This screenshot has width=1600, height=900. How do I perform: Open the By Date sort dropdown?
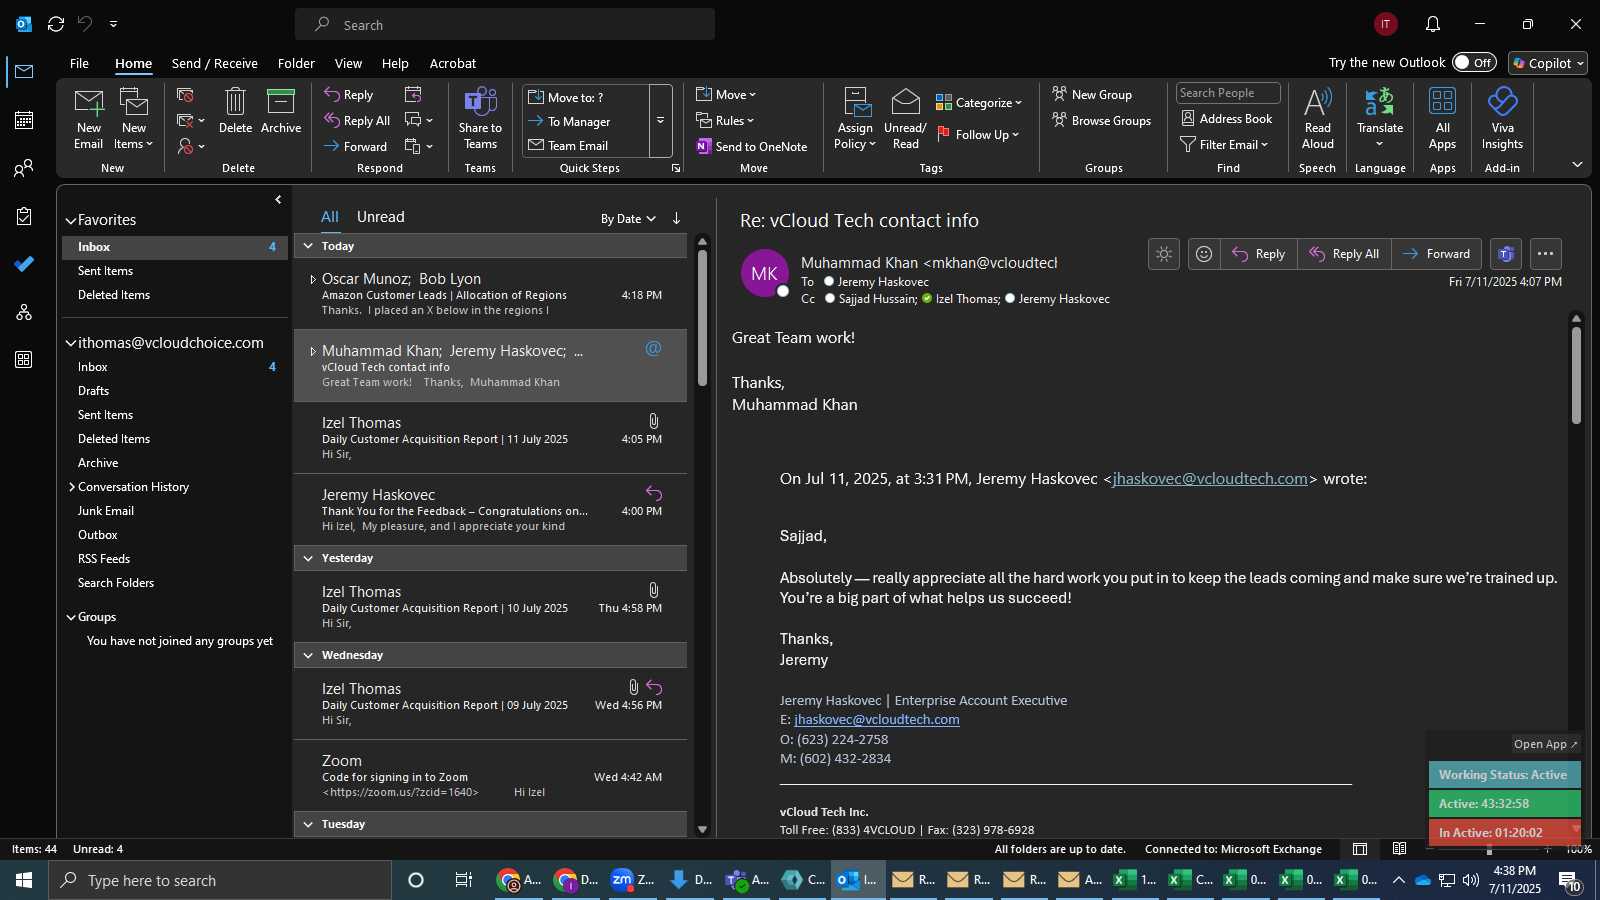click(x=628, y=218)
